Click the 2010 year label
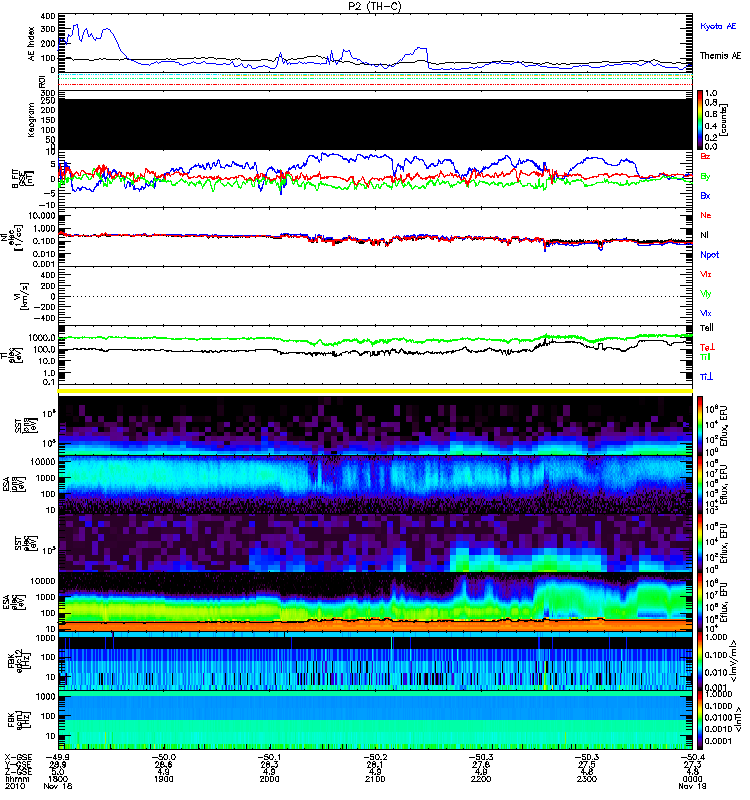The image size is (750, 800). [x=15, y=786]
